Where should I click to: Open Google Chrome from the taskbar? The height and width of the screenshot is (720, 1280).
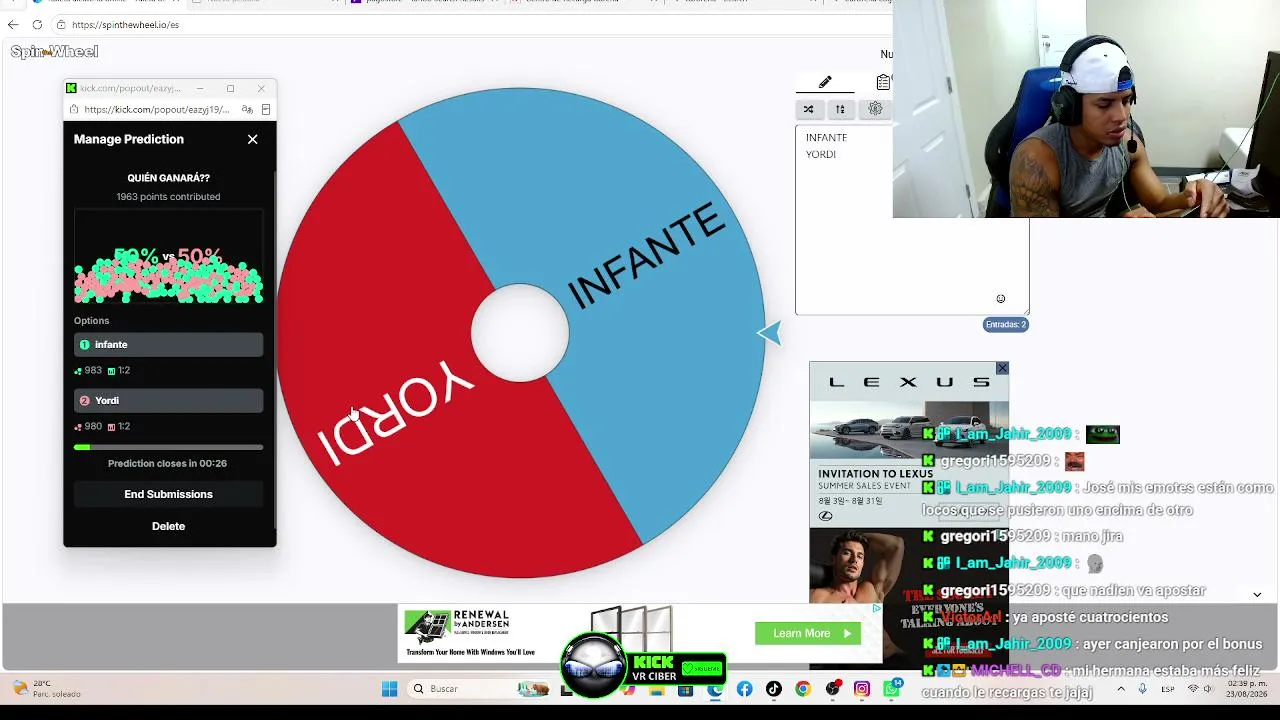coord(803,689)
